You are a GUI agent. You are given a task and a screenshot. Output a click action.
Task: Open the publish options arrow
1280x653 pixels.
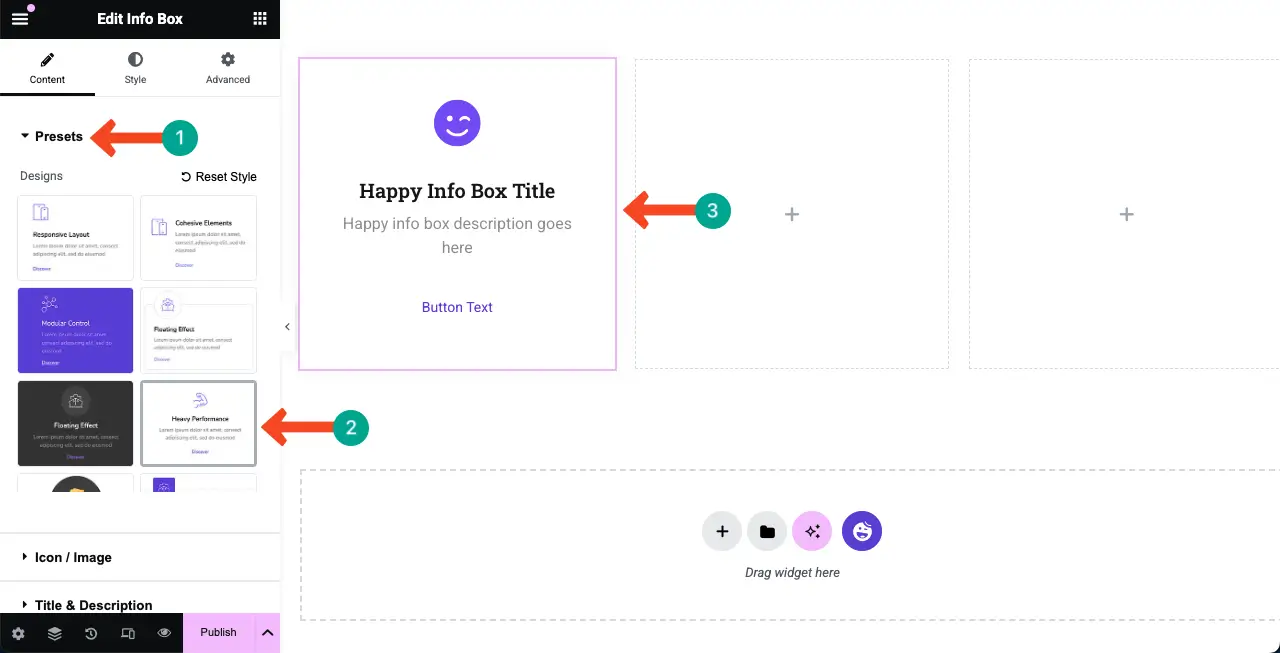[x=267, y=632]
